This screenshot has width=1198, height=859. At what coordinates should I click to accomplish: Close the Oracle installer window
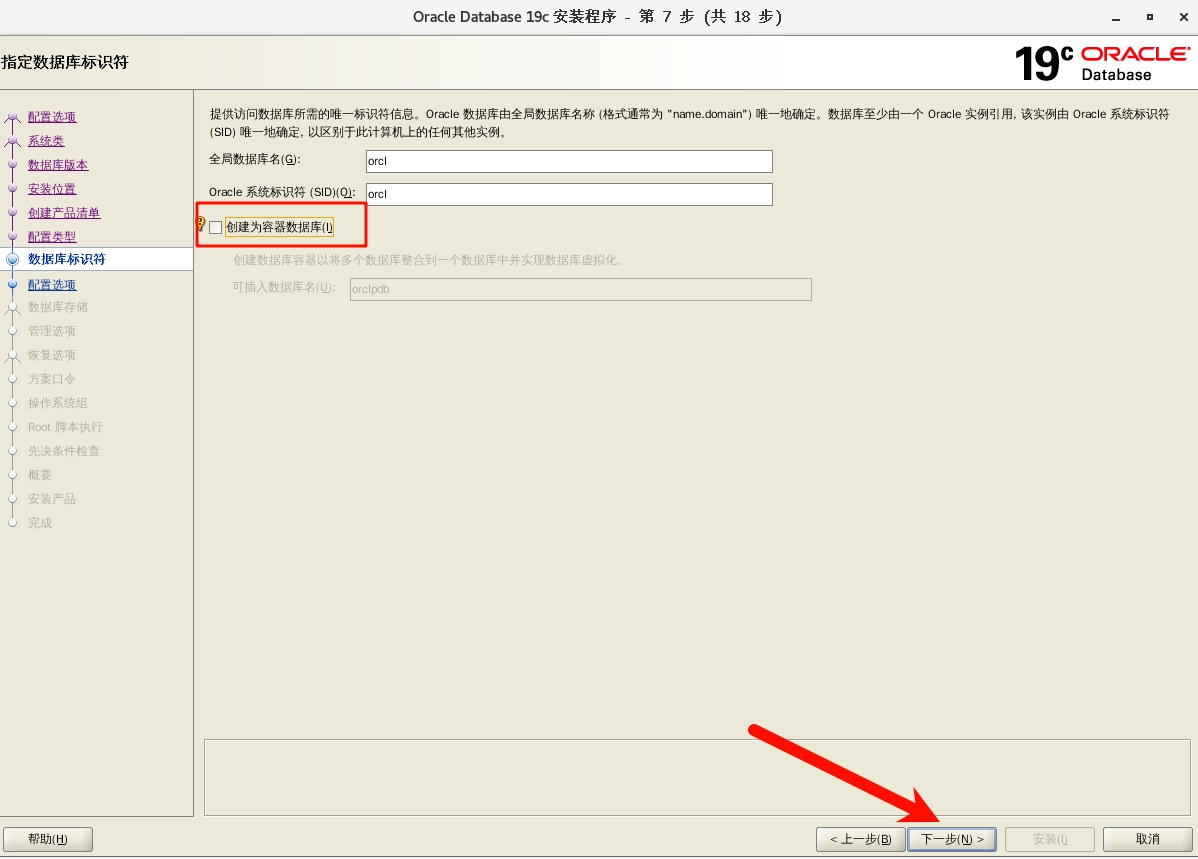[1182, 18]
